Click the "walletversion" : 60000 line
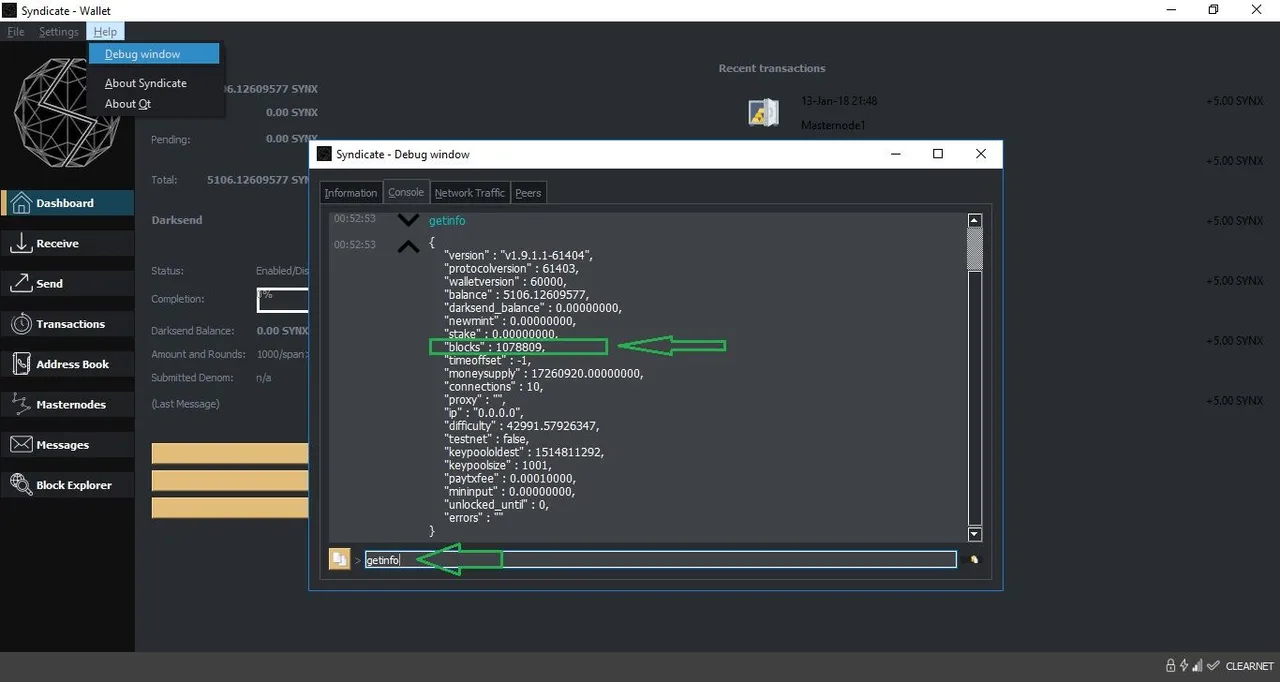This screenshot has width=1280, height=682. point(504,282)
